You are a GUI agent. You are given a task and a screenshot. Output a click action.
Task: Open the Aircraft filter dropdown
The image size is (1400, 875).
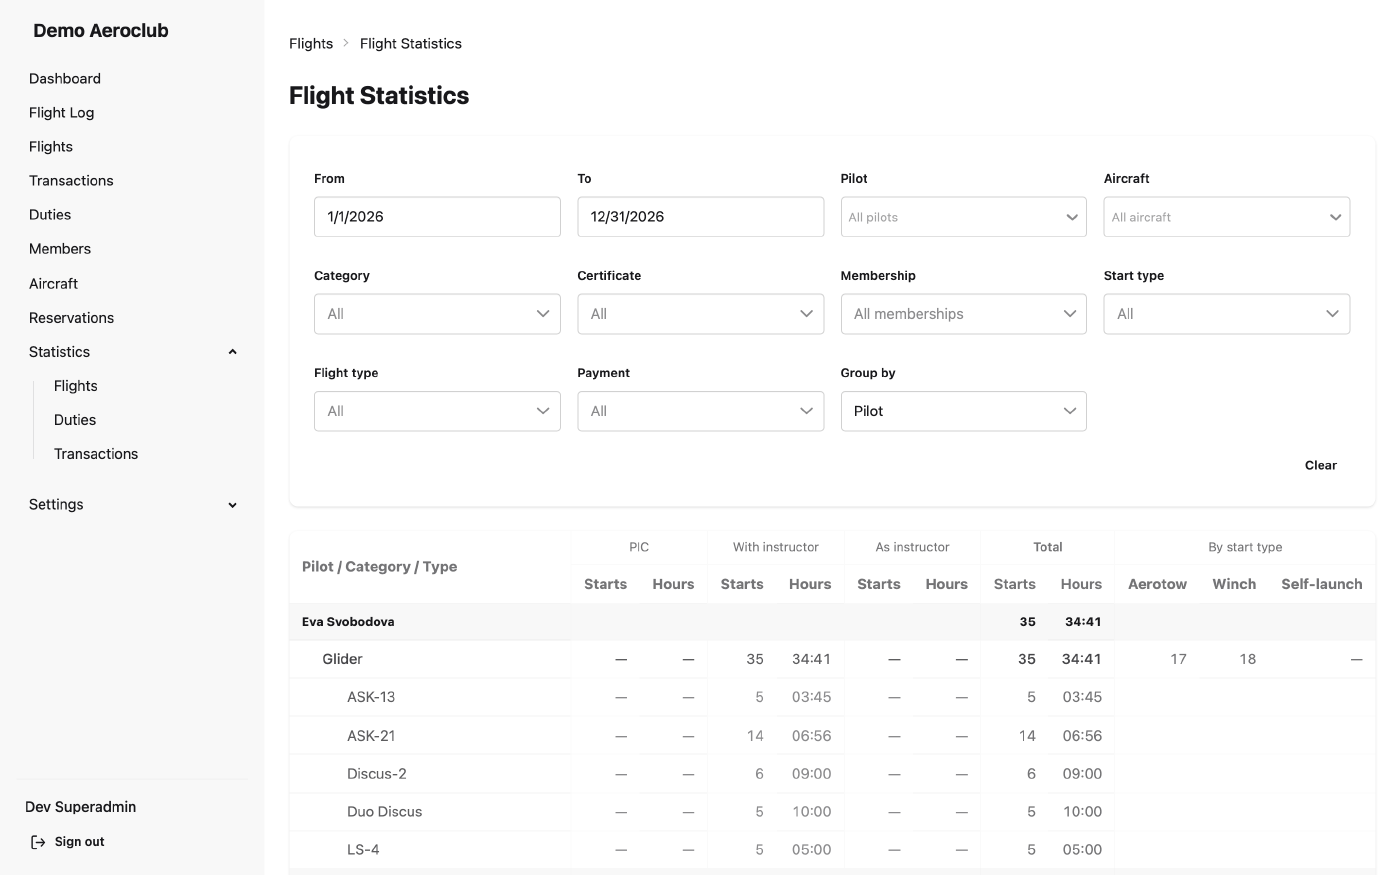click(x=1227, y=217)
